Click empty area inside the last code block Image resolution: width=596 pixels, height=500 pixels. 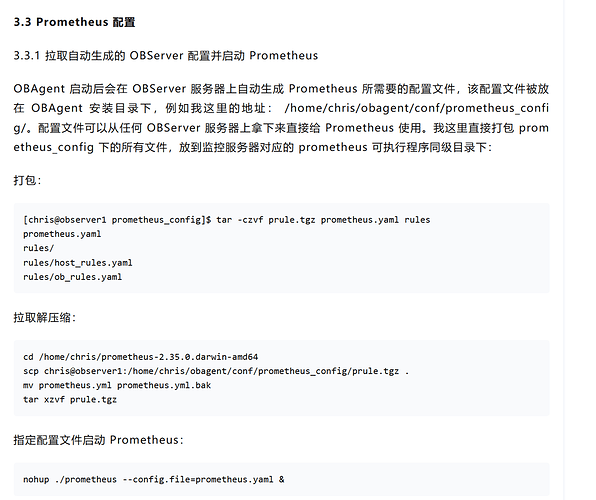pos(418,479)
